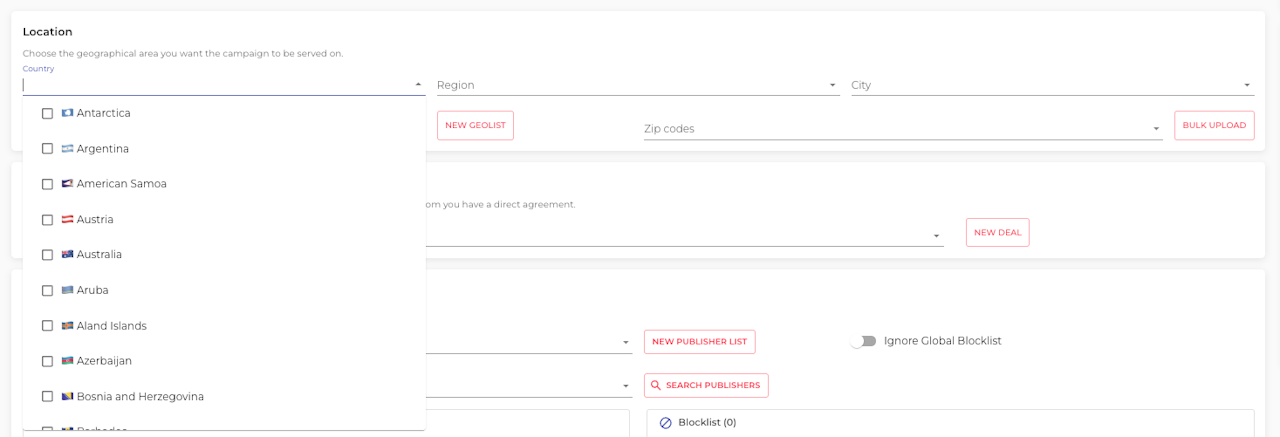This screenshot has height=437, width=1280.
Task: Enable the Ignore Global Blocklist toggle
Action: click(863, 341)
